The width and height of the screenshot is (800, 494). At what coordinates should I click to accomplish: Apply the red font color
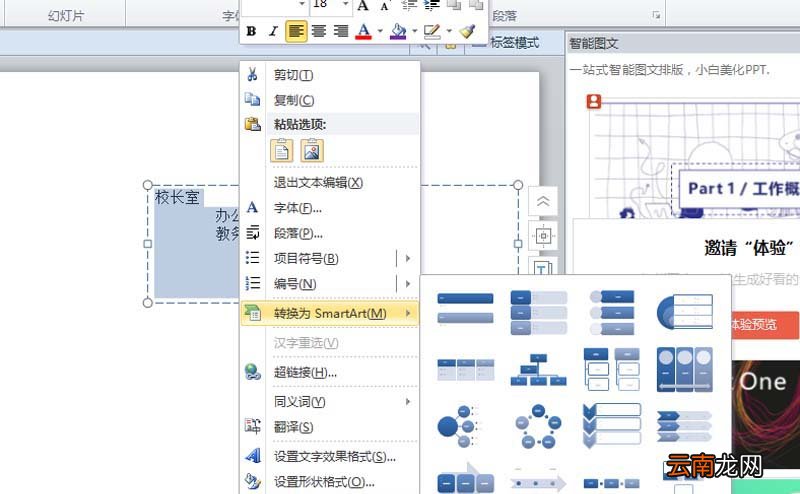(363, 31)
